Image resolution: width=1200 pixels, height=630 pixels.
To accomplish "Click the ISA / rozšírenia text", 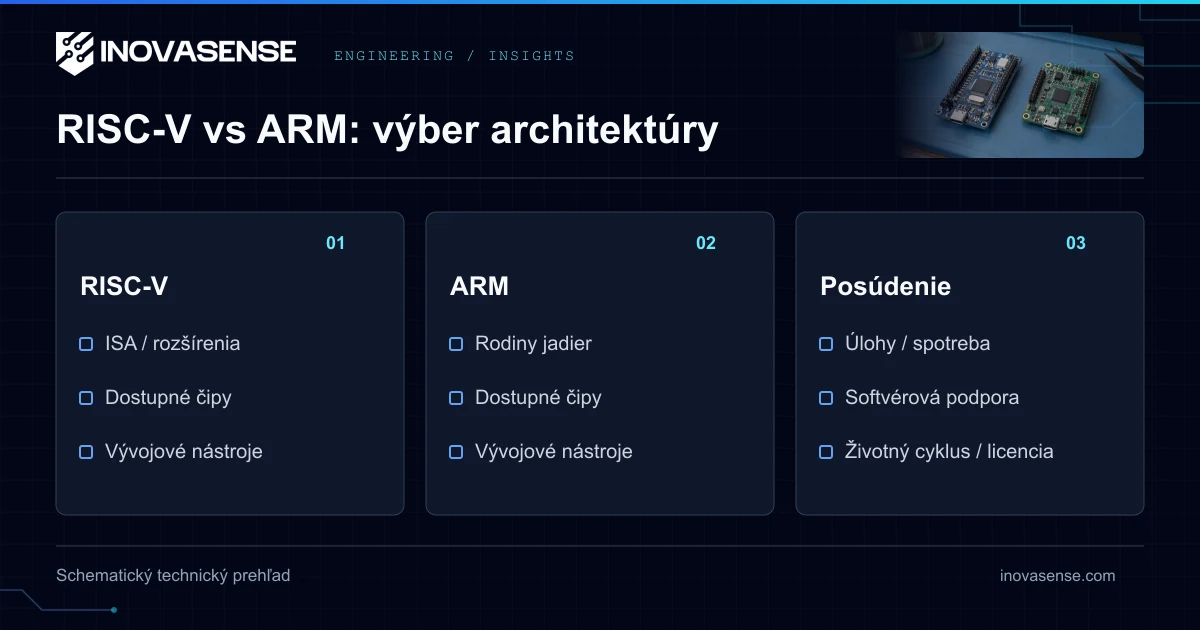I will [x=172, y=344].
